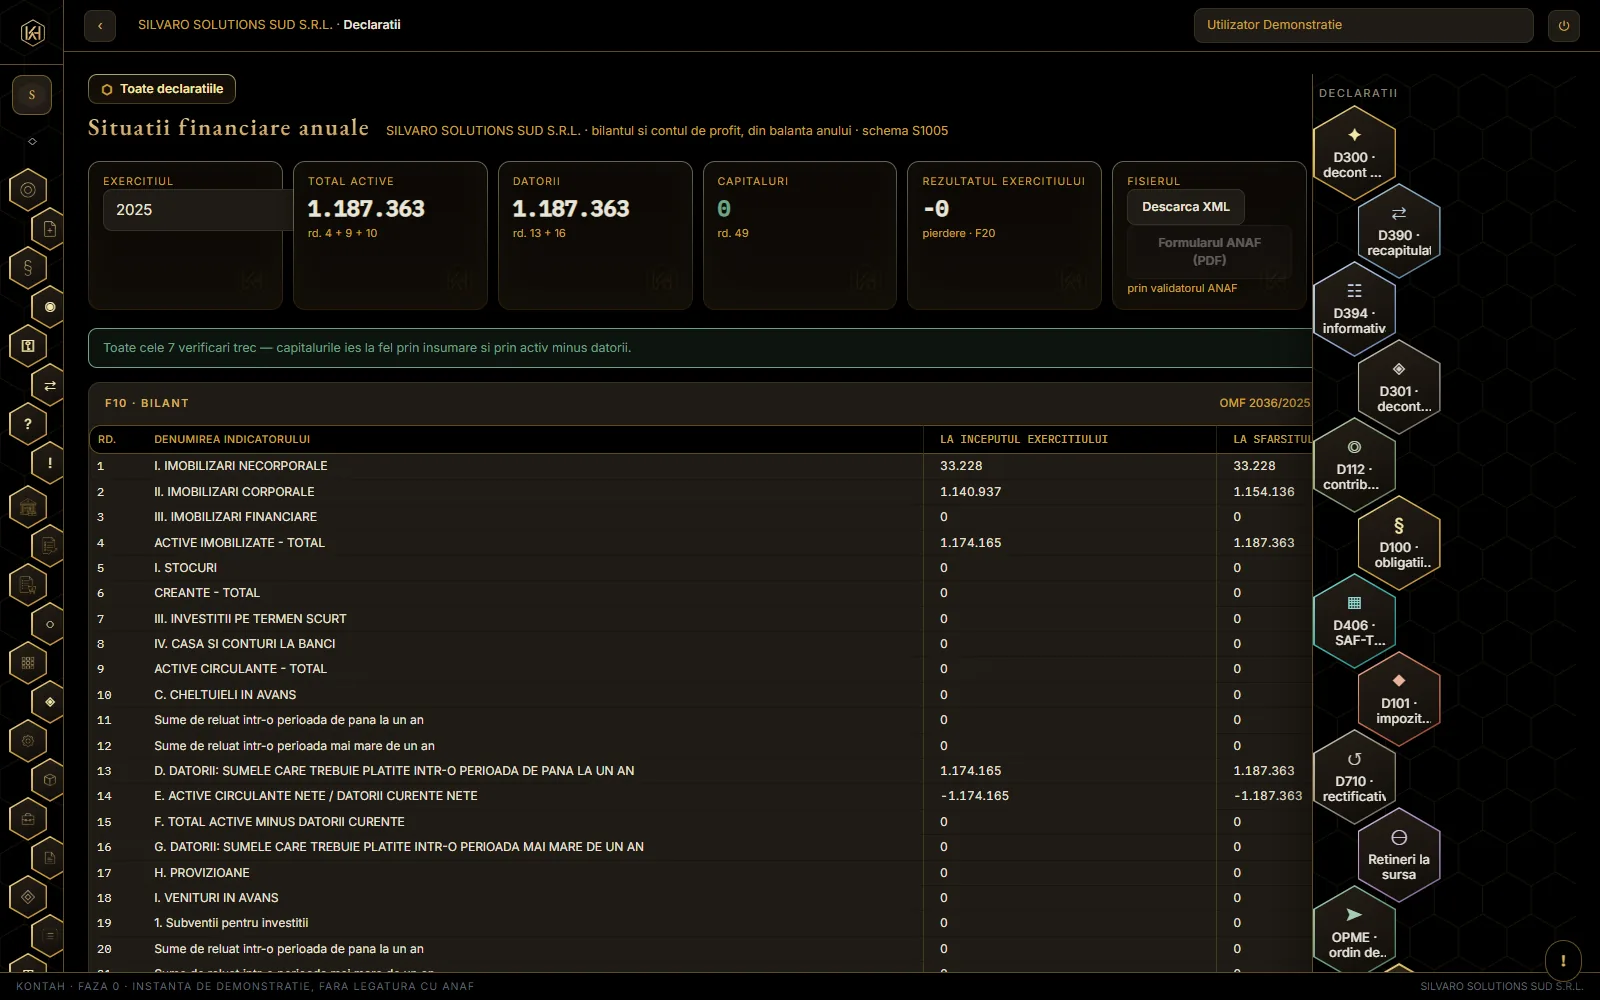Click the -1.174.165 value in row 14

[975, 796]
